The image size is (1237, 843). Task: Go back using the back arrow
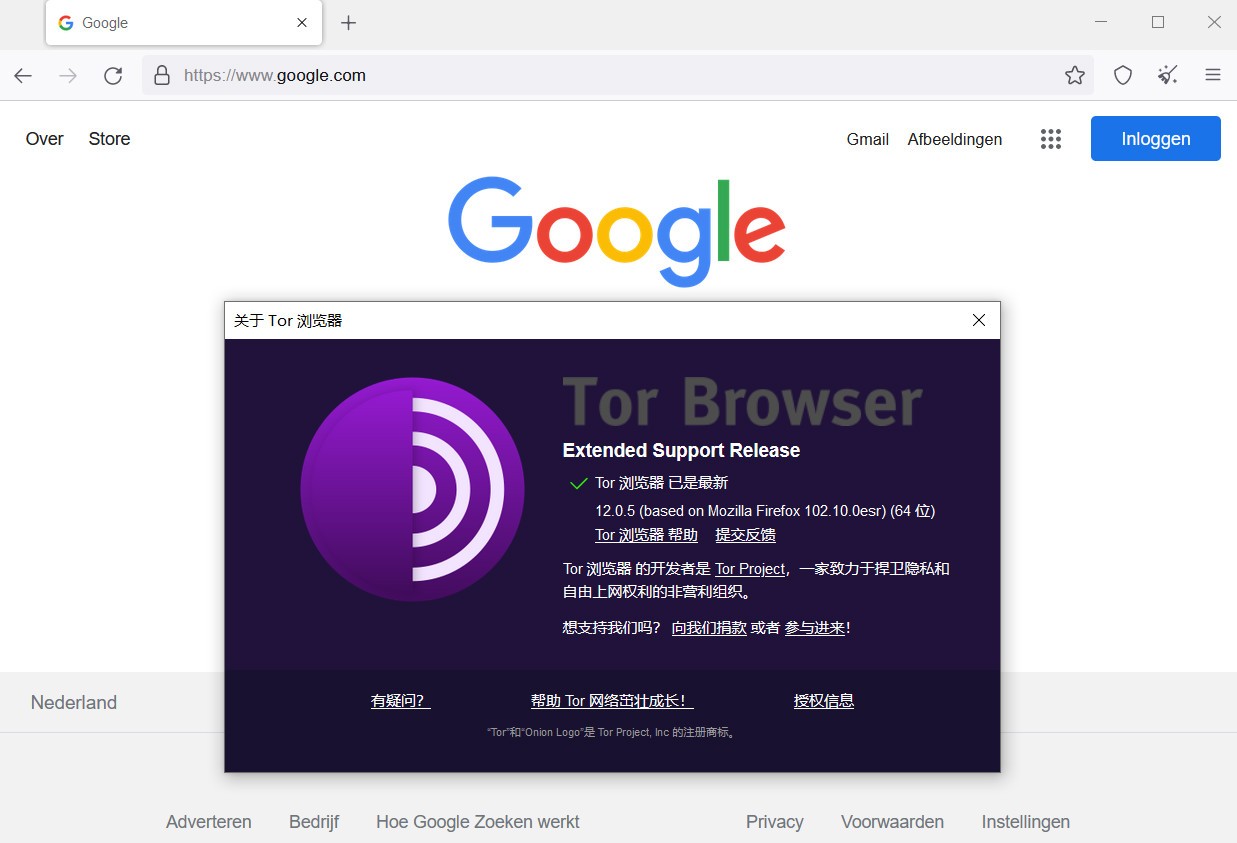click(x=23, y=76)
